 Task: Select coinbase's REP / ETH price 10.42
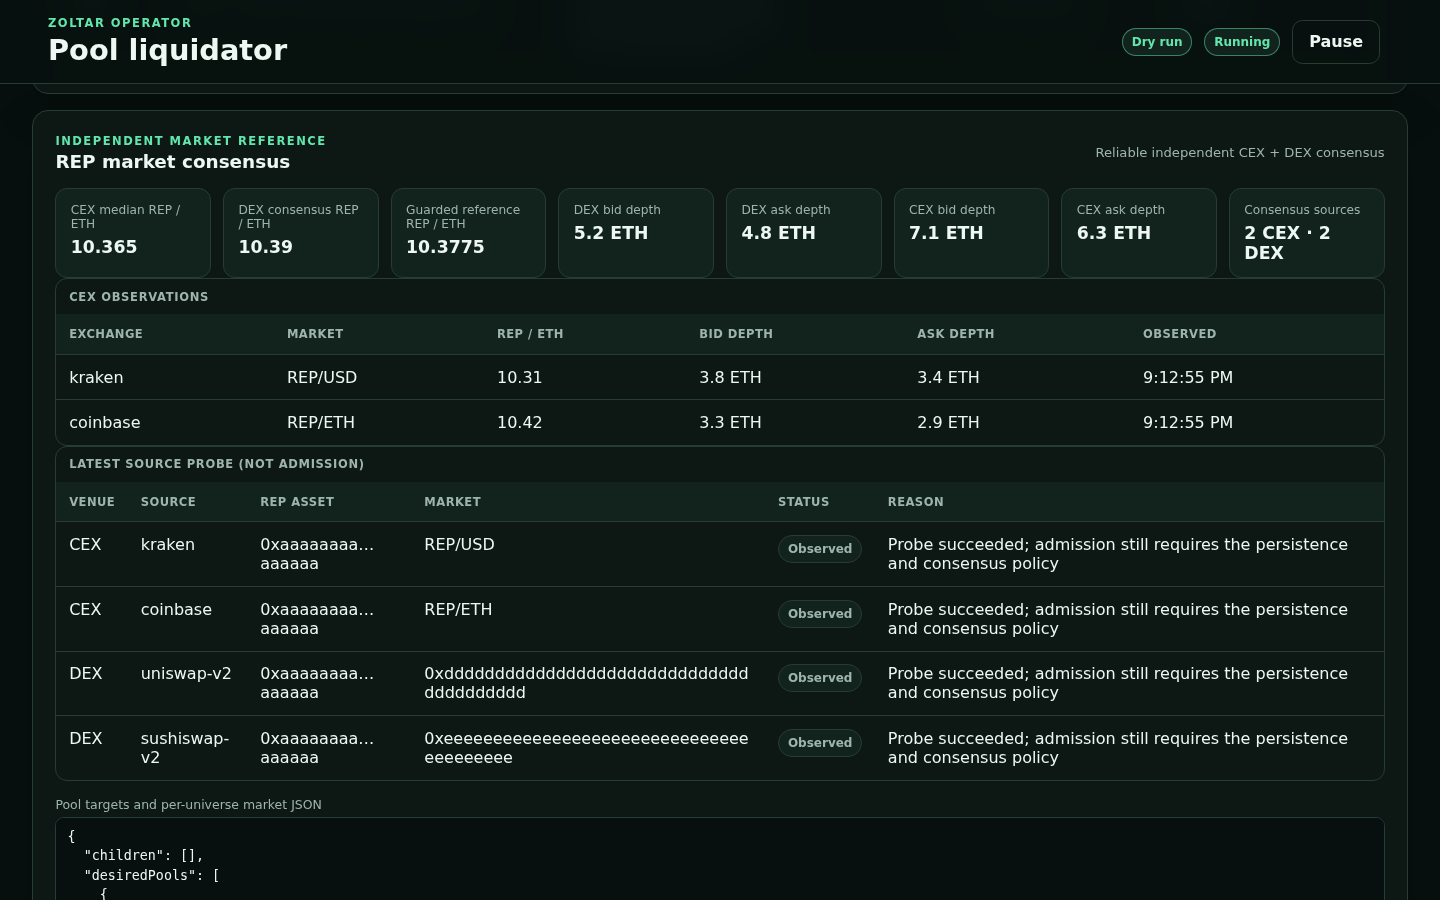pos(519,423)
